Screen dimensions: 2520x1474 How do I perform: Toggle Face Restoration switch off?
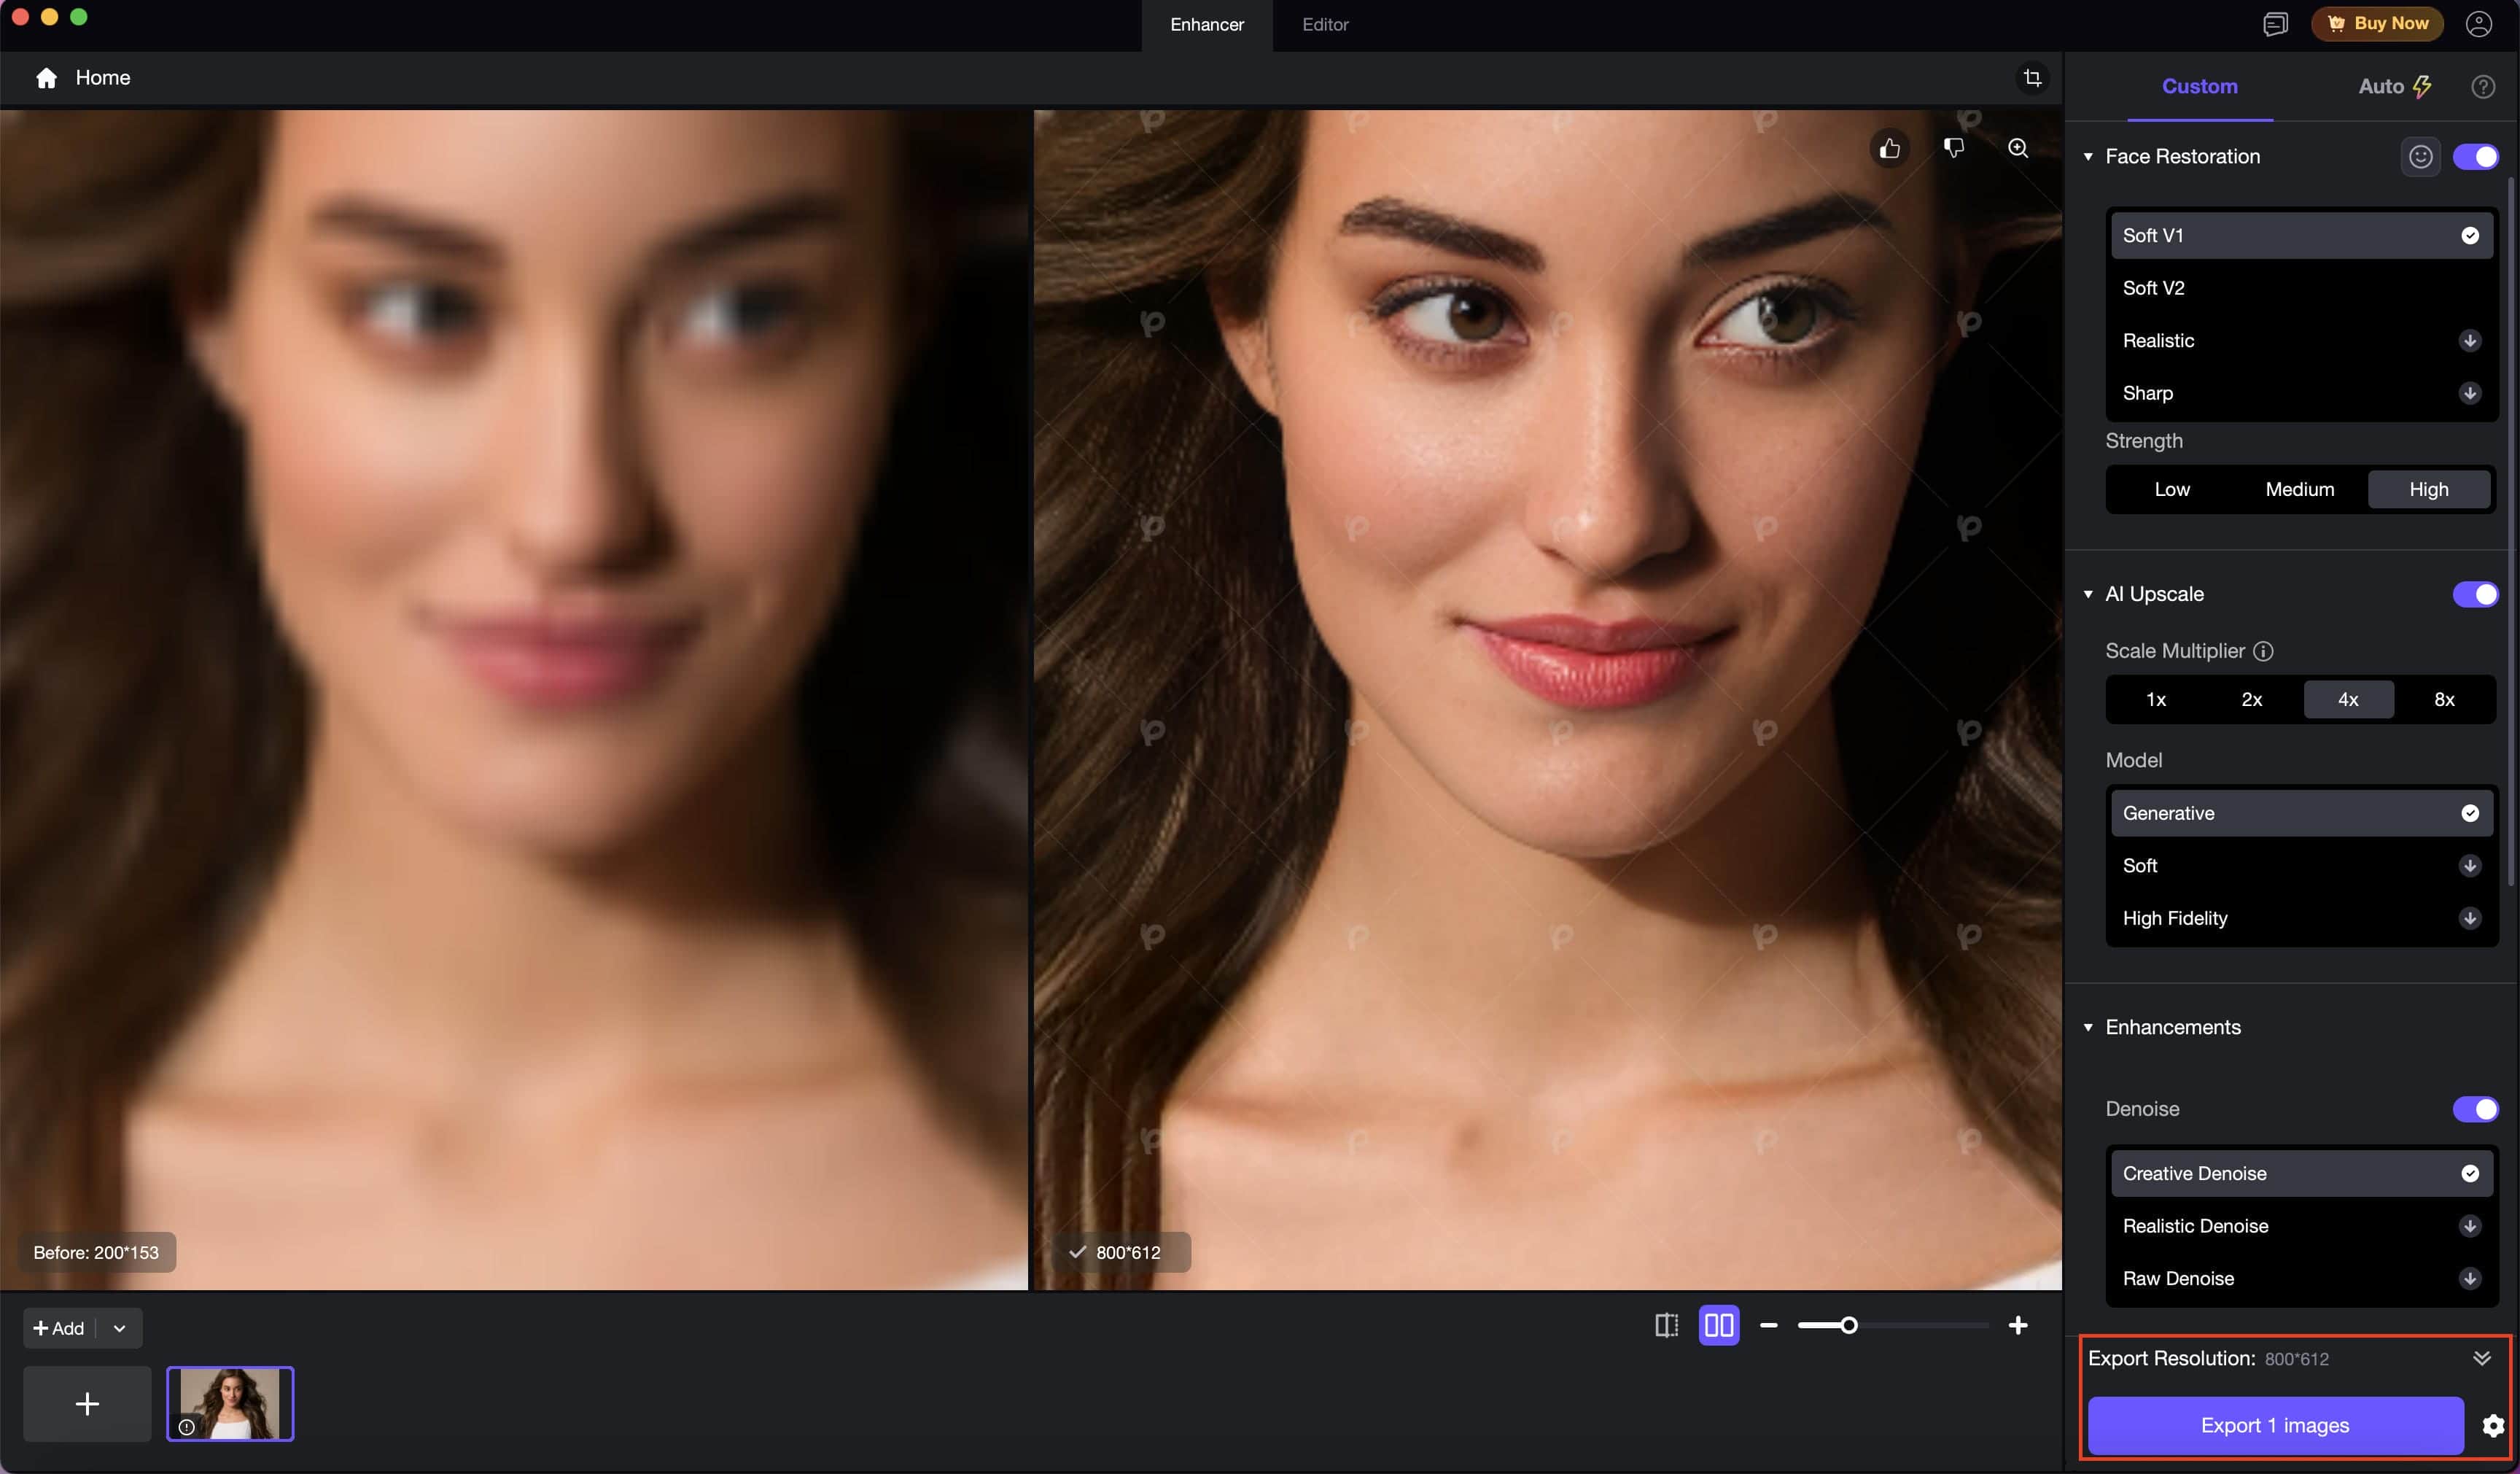2475,156
